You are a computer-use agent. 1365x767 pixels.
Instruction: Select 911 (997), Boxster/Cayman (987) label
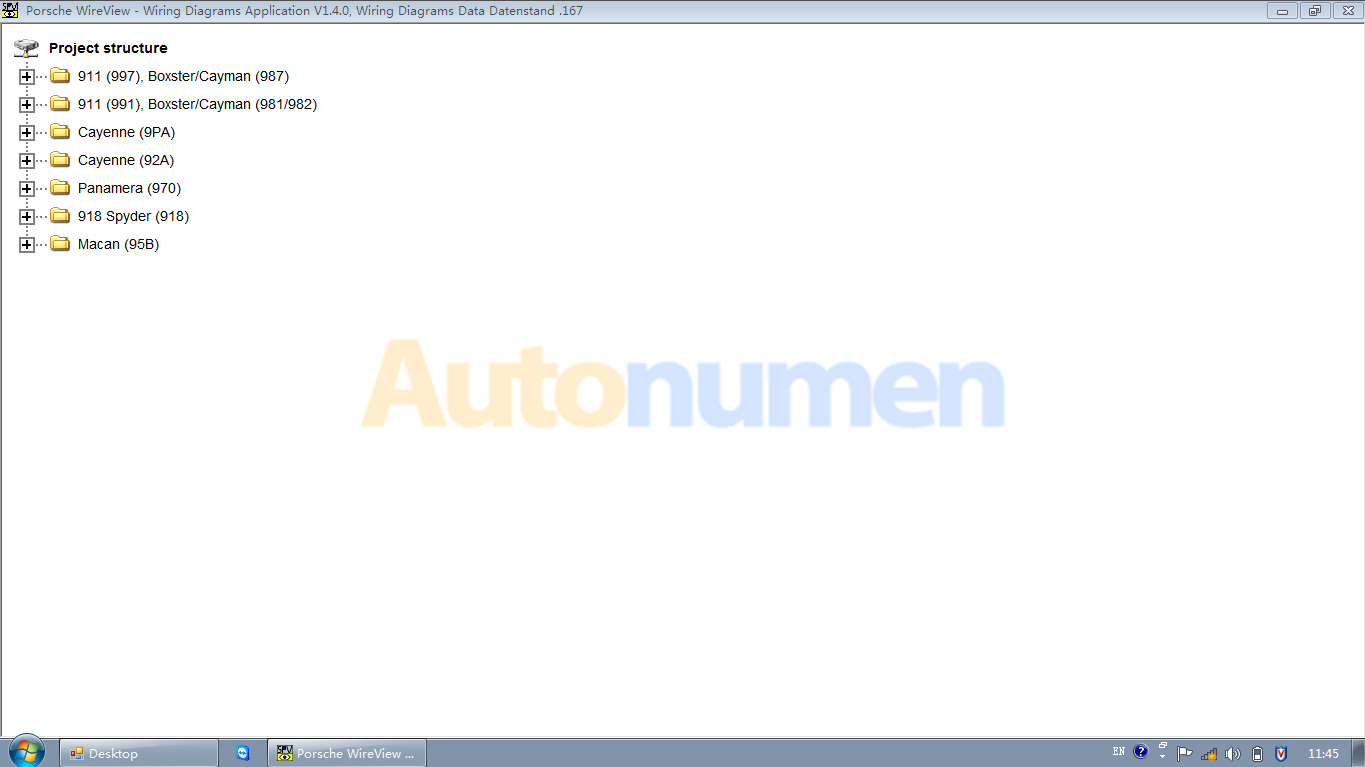[183, 76]
